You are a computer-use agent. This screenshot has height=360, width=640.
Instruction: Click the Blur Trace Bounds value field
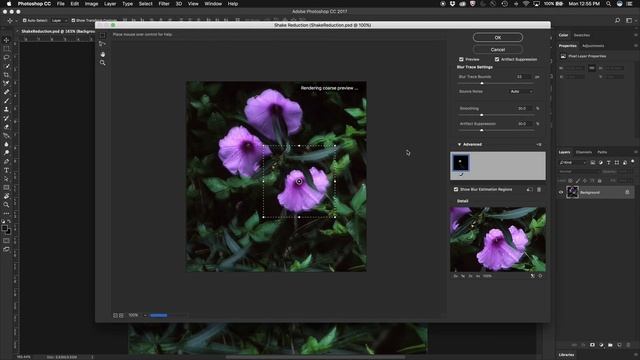coord(523,76)
